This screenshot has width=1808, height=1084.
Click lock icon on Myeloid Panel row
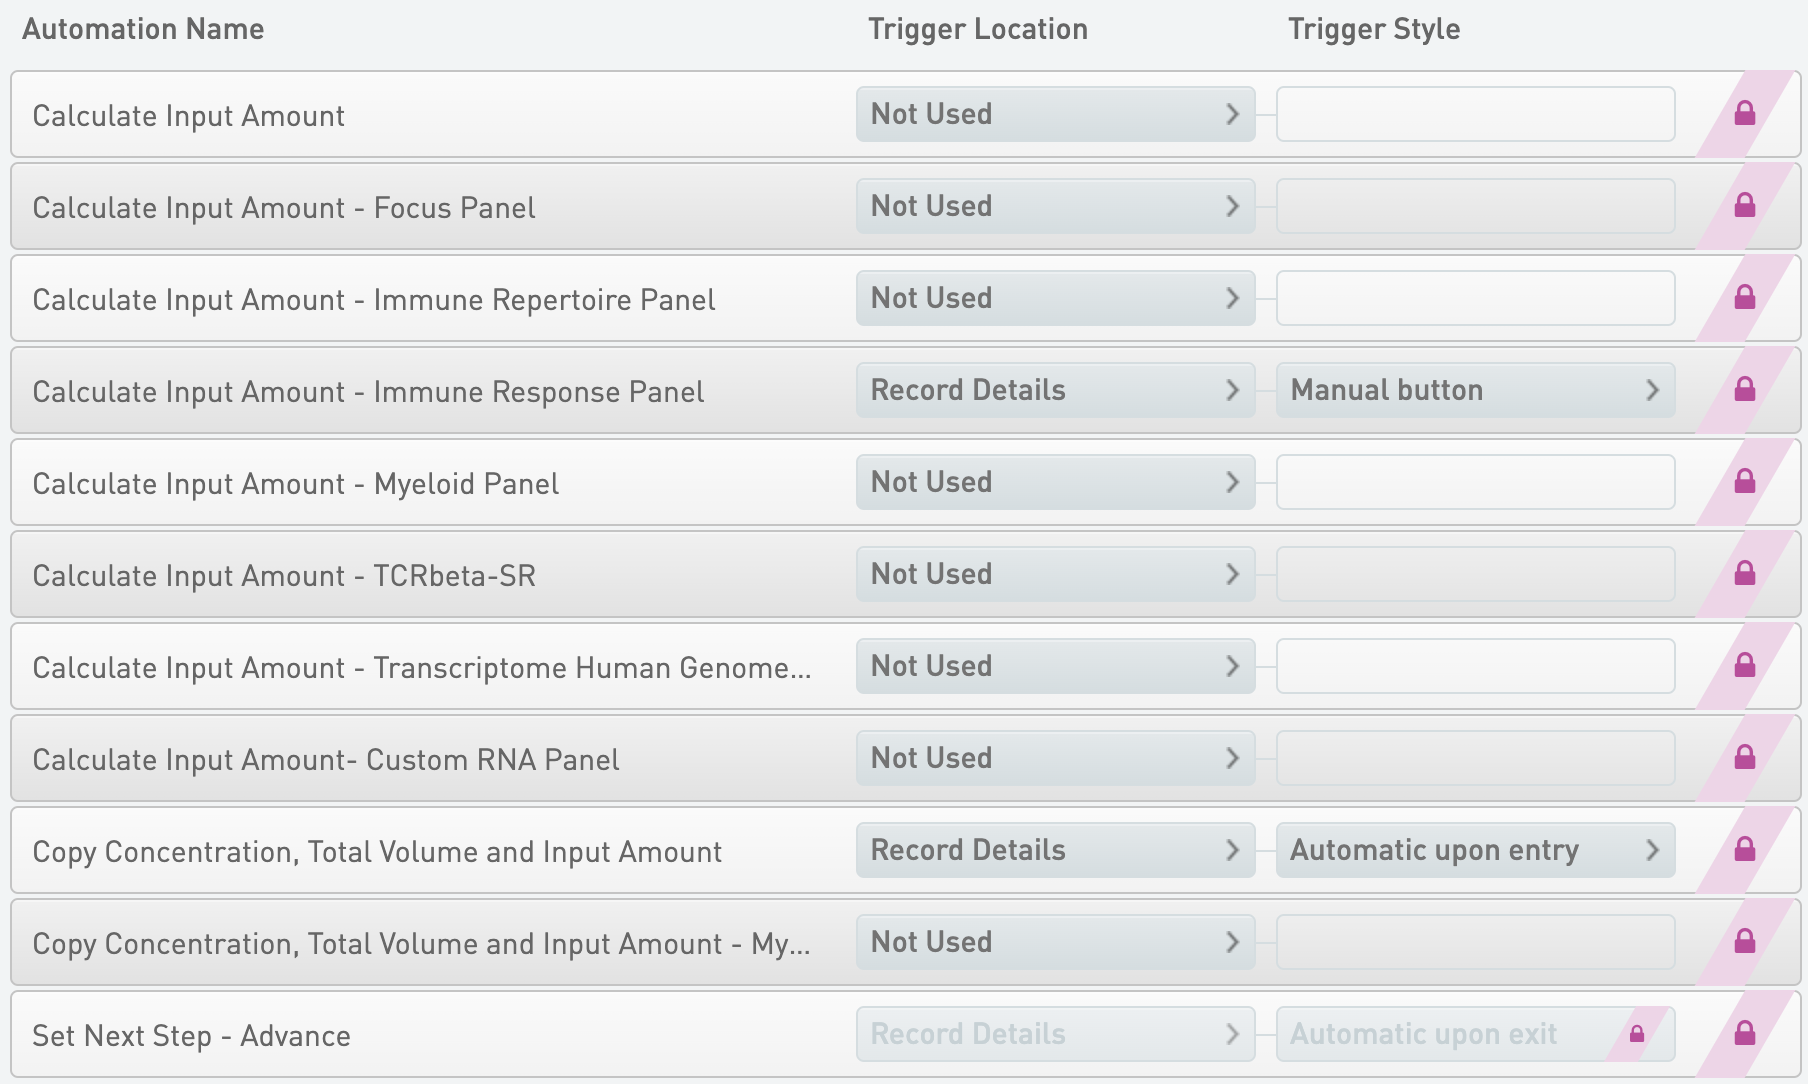[x=1745, y=482]
